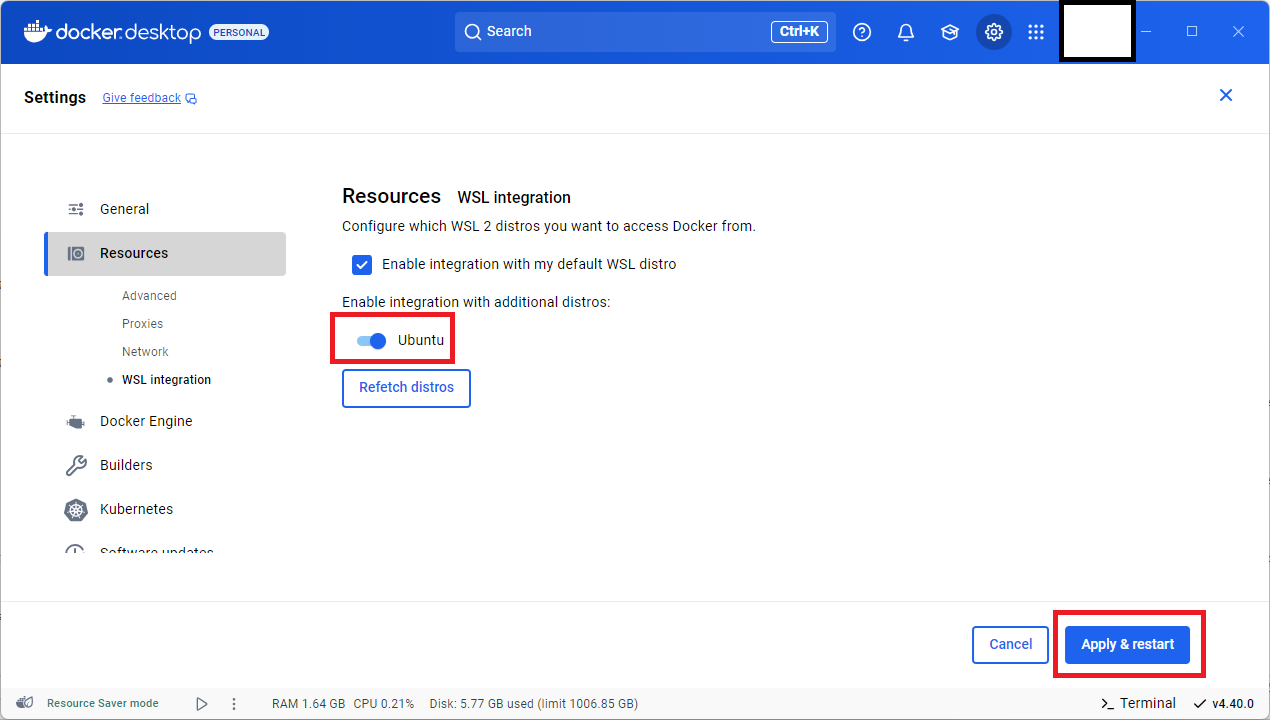Screen dimensions: 1270x720
Task: Open the Terminal from the status bar
Action: tap(1138, 702)
